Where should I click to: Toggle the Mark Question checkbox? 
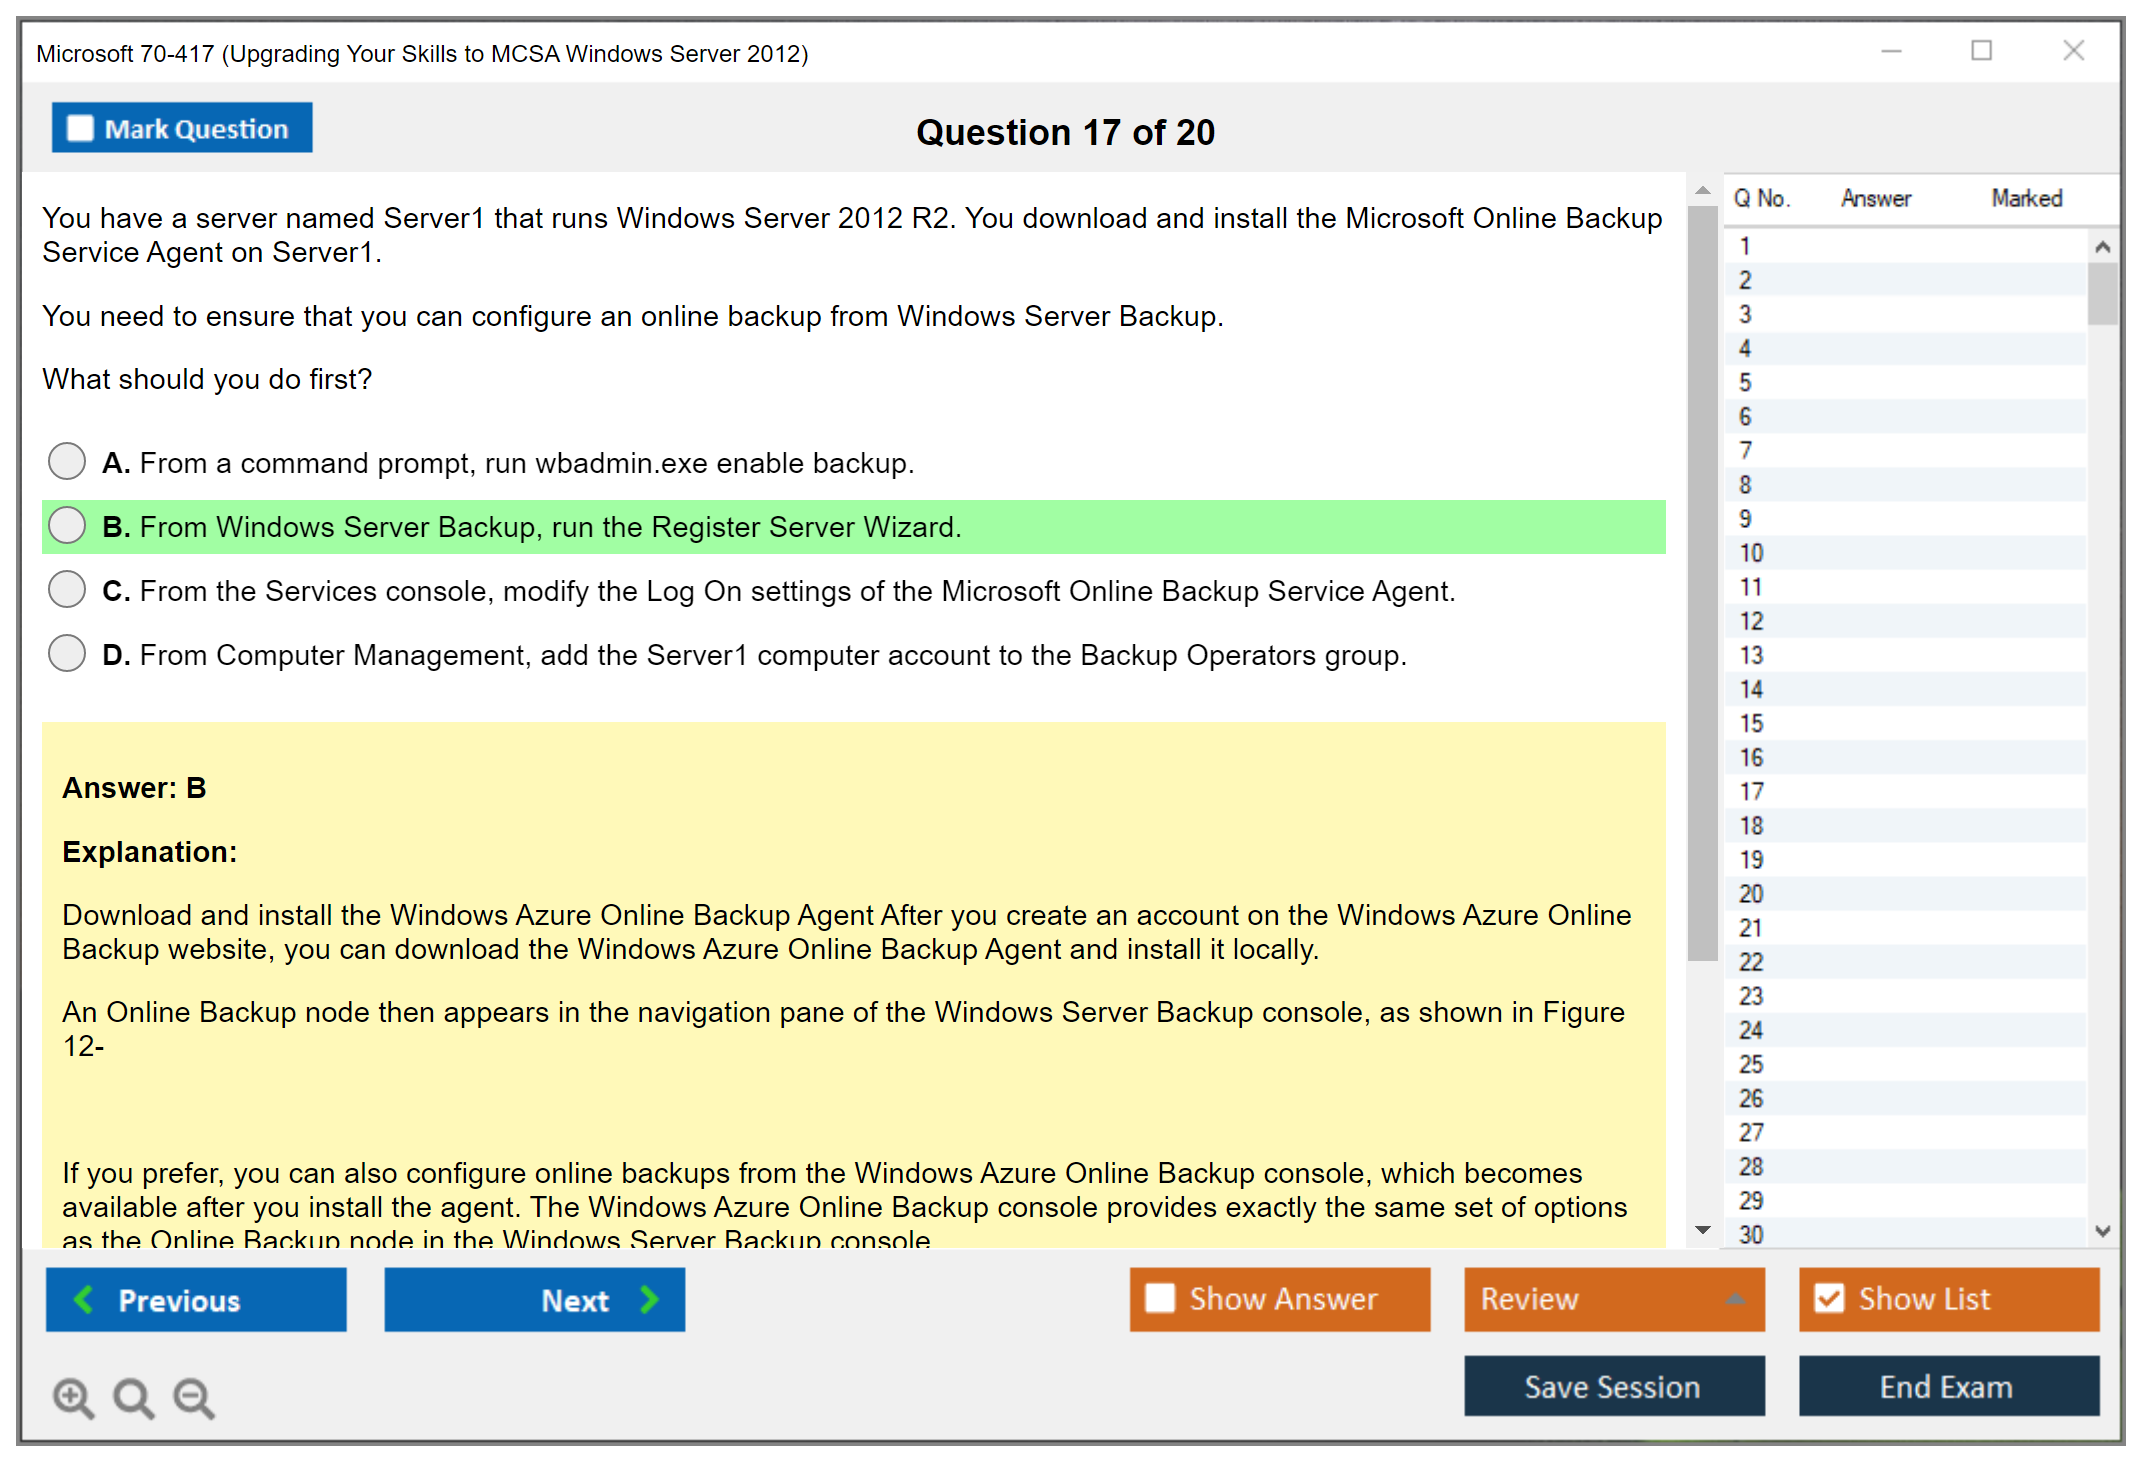[x=80, y=128]
